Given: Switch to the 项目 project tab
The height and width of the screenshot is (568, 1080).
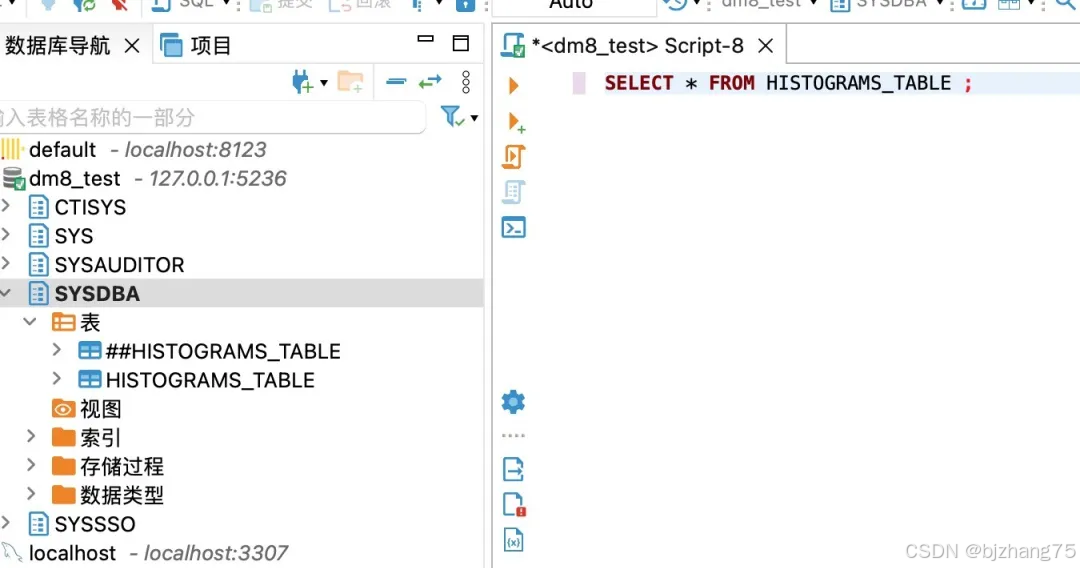Looking at the screenshot, I should click(x=196, y=45).
